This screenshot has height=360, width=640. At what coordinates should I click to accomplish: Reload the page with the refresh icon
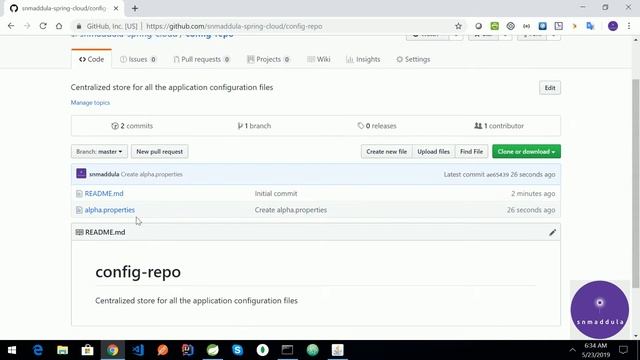43,26
